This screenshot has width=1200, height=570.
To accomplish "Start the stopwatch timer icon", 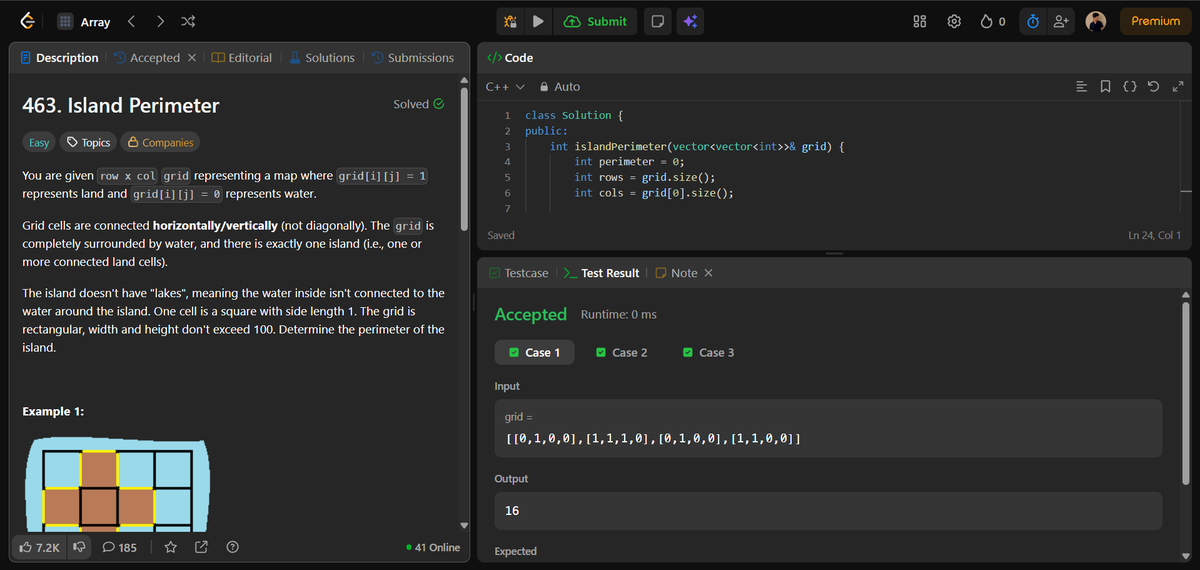I will tap(1032, 21).
